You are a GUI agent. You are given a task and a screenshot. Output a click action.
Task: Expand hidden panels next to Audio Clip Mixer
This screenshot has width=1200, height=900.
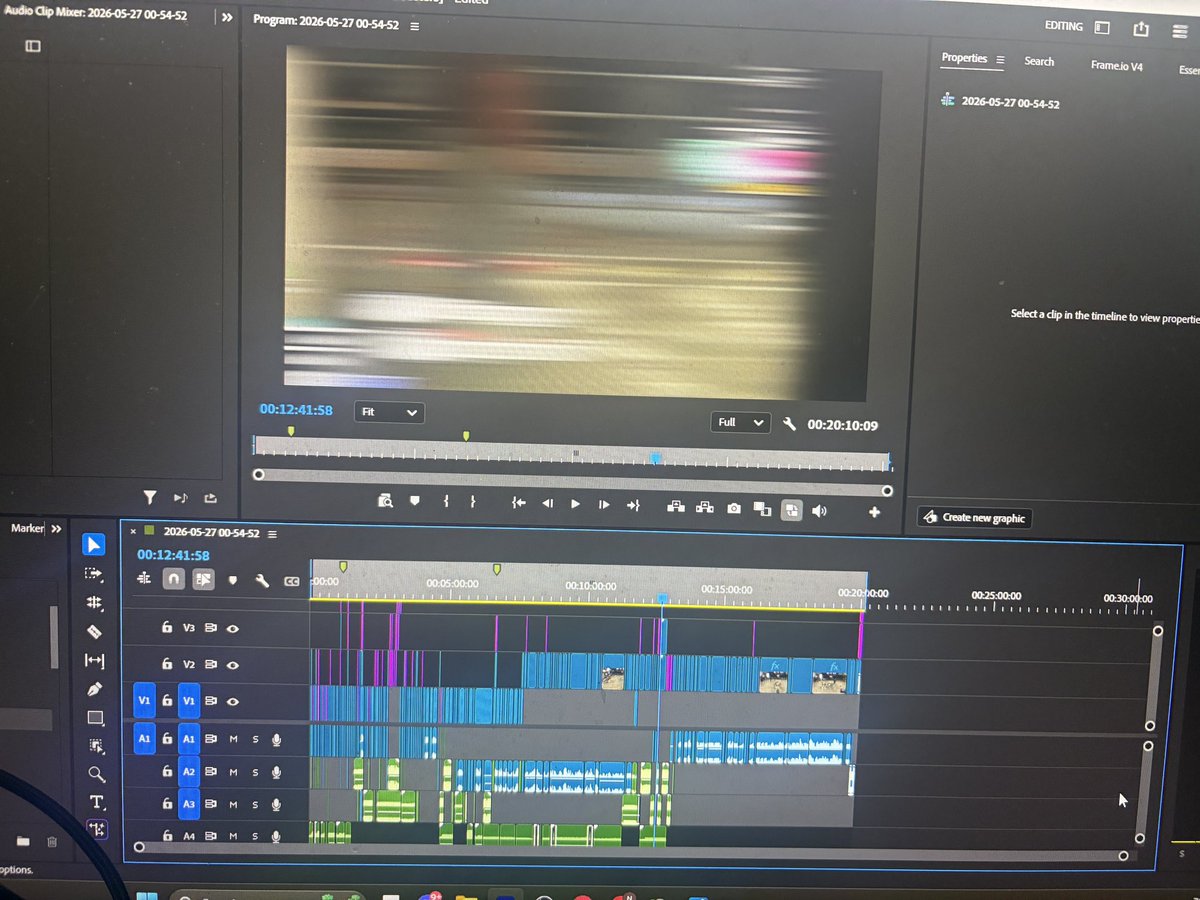pos(226,18)
